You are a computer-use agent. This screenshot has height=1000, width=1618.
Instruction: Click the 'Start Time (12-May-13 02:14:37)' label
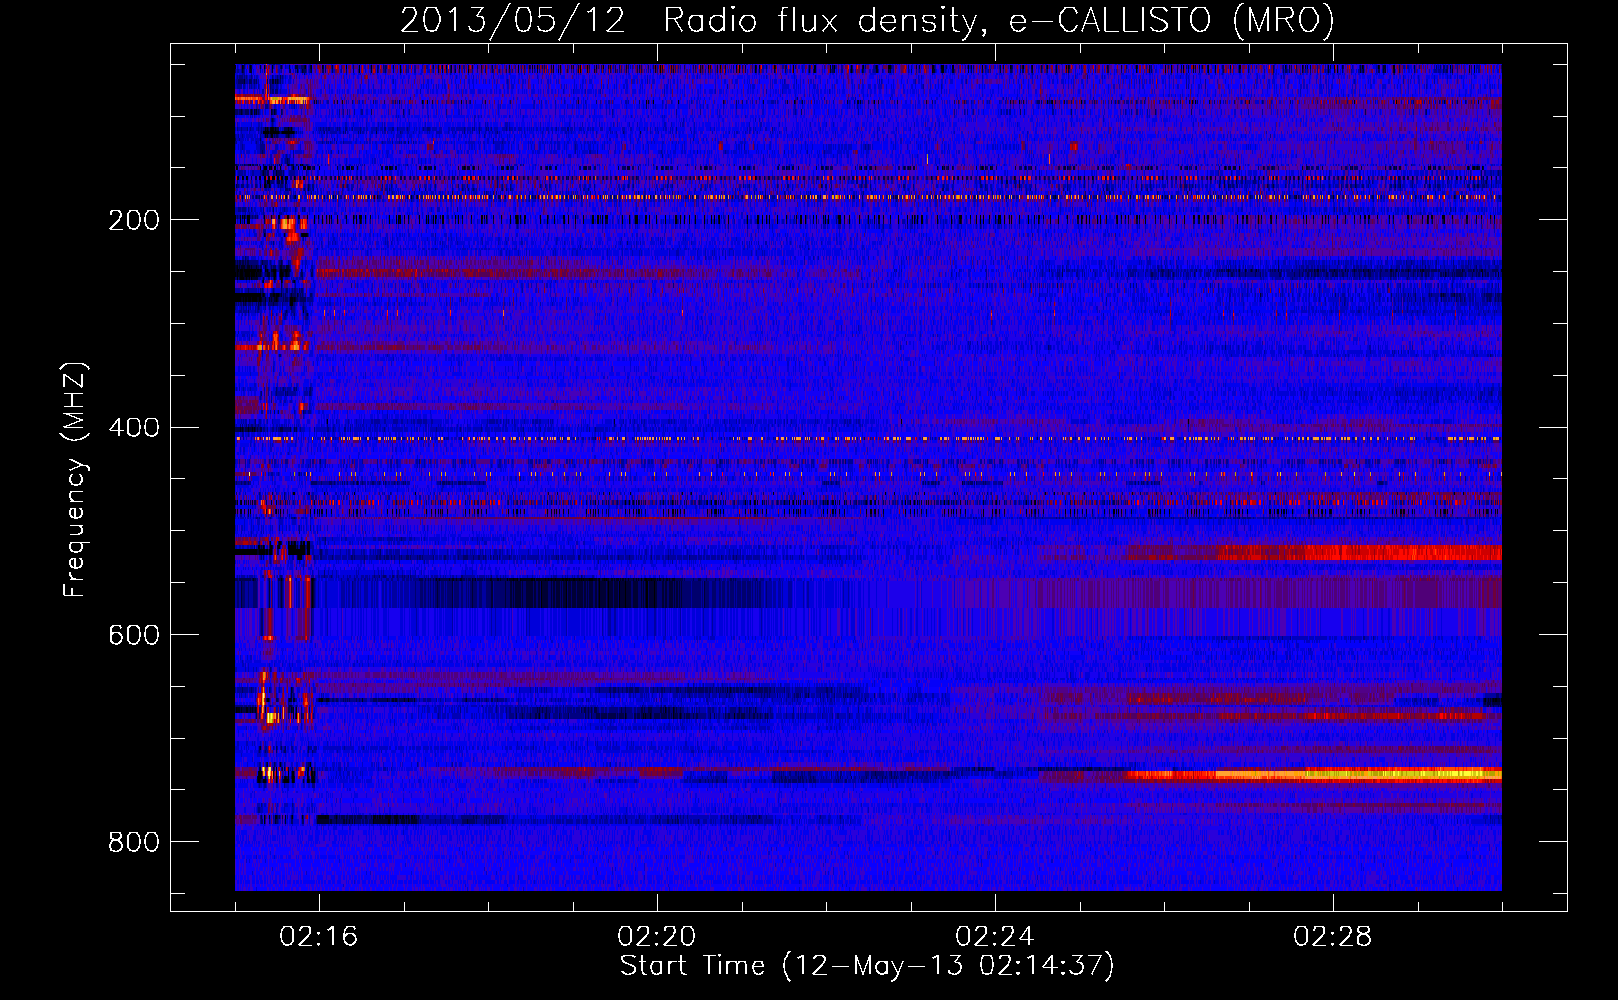[x=867, y=965]
